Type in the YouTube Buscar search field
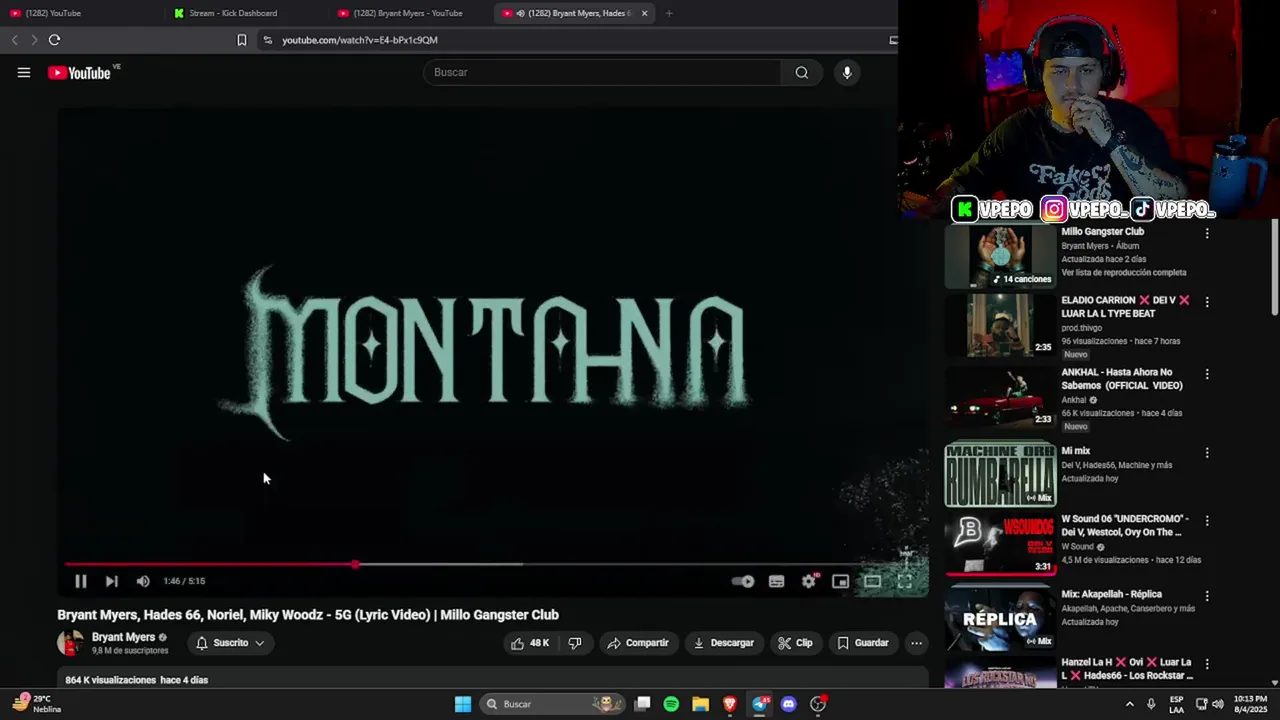1280x720 pixels. tap(602, 72)
